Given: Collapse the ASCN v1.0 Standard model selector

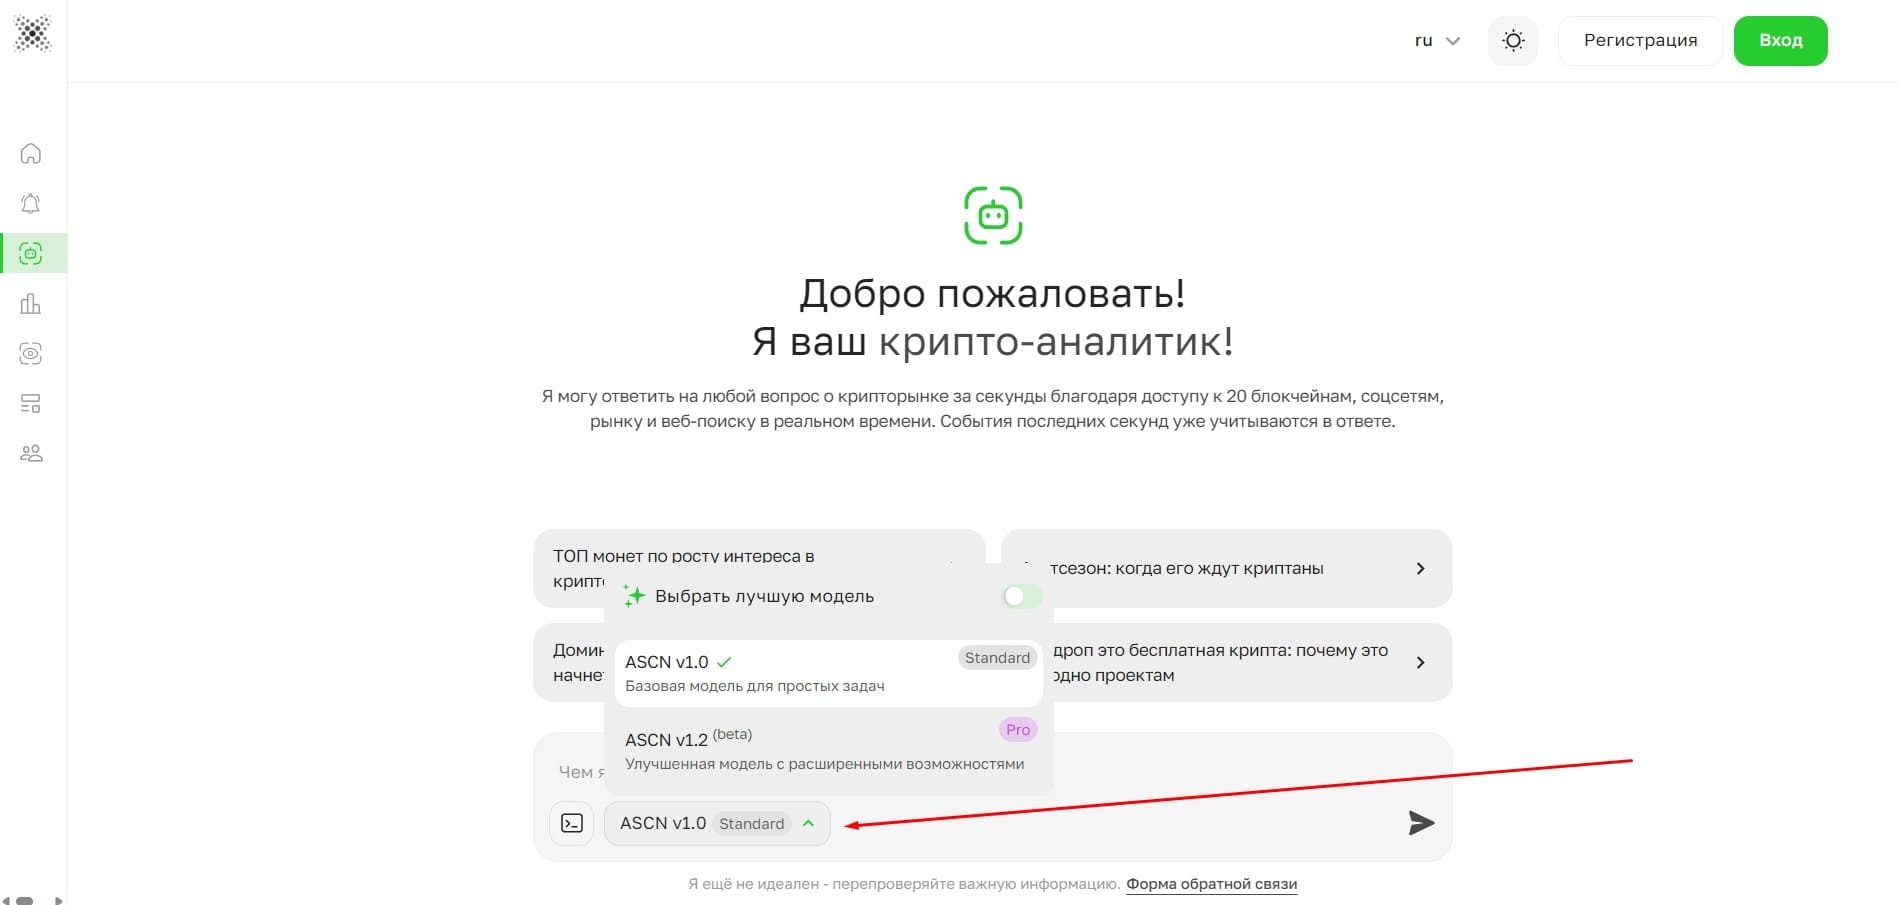Looking at the screenshot, I should pos(717,823).
